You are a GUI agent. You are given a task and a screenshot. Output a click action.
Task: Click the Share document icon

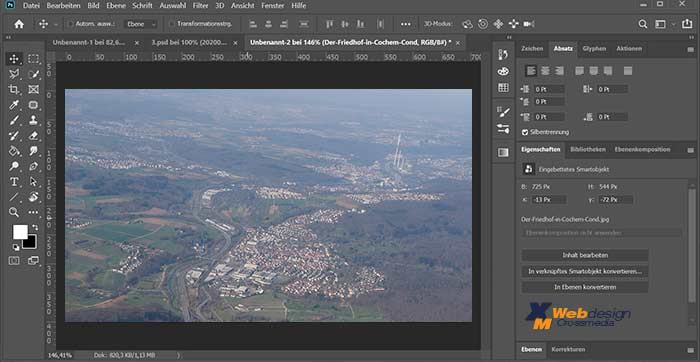[687, 24]
